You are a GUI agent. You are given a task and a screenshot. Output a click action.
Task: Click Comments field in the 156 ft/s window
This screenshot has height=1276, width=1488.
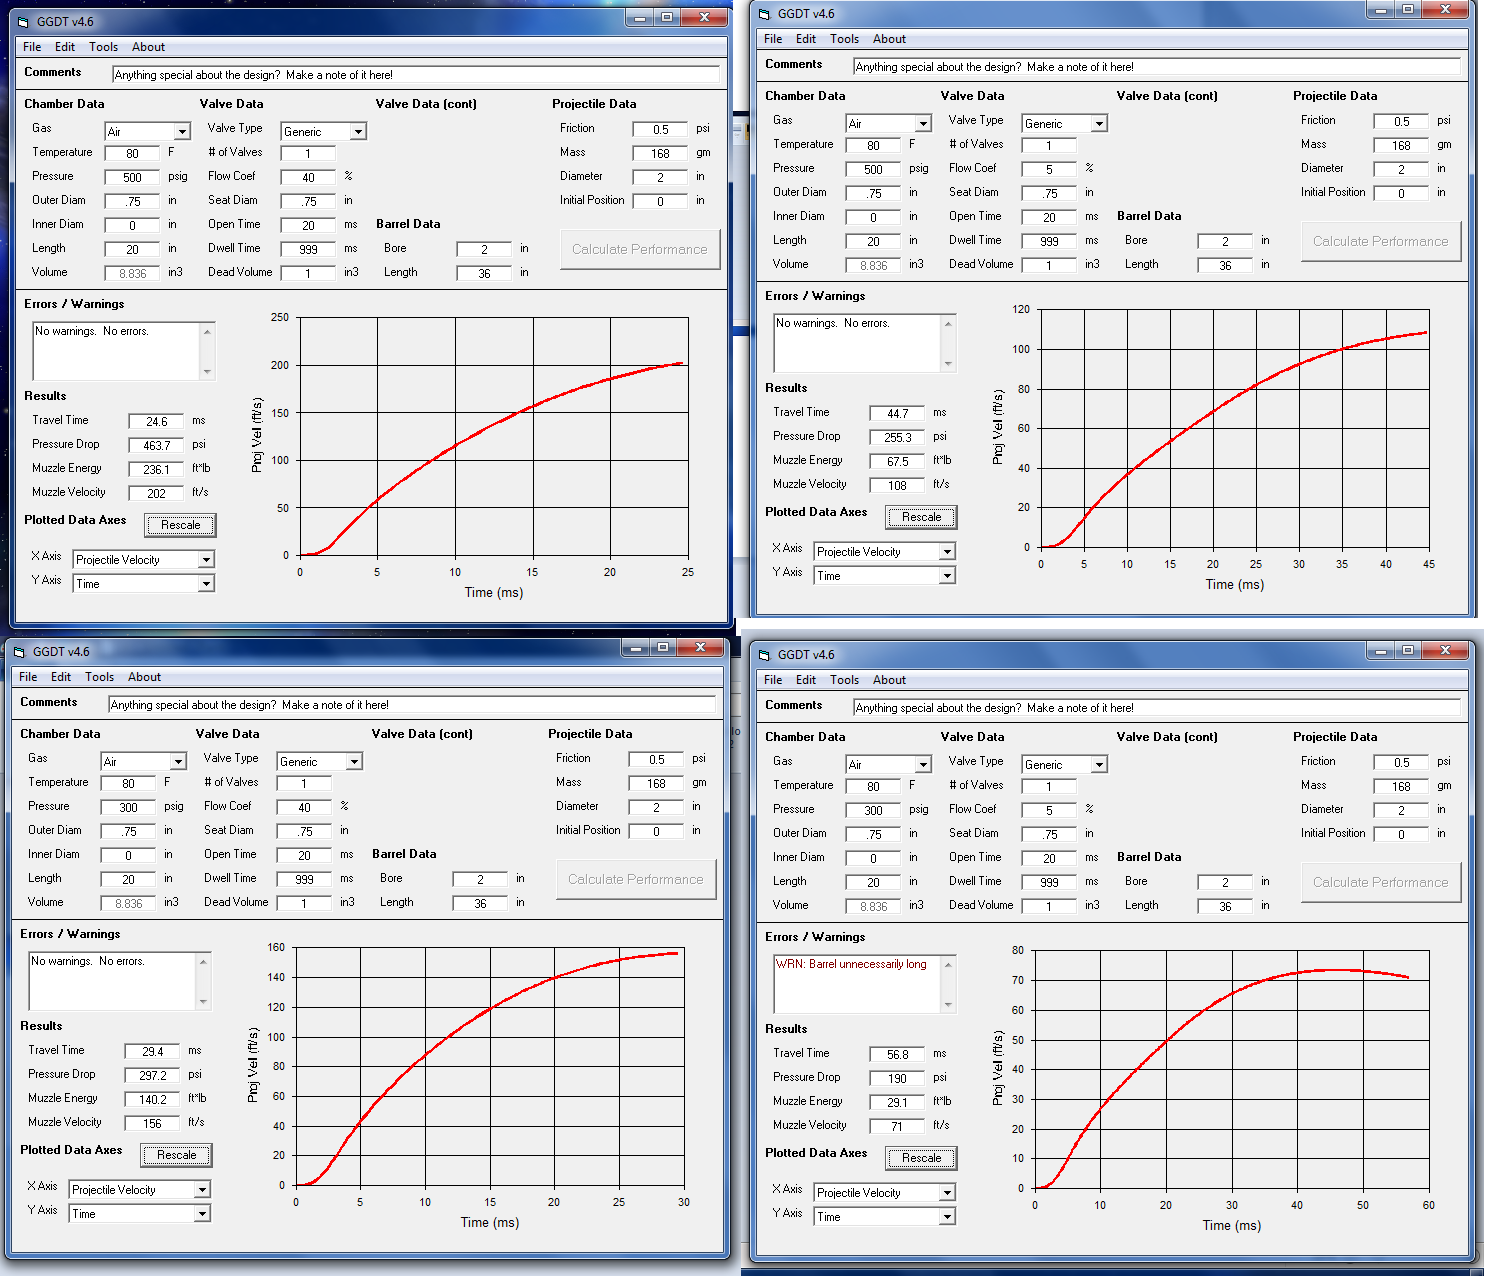coord(412,705)
